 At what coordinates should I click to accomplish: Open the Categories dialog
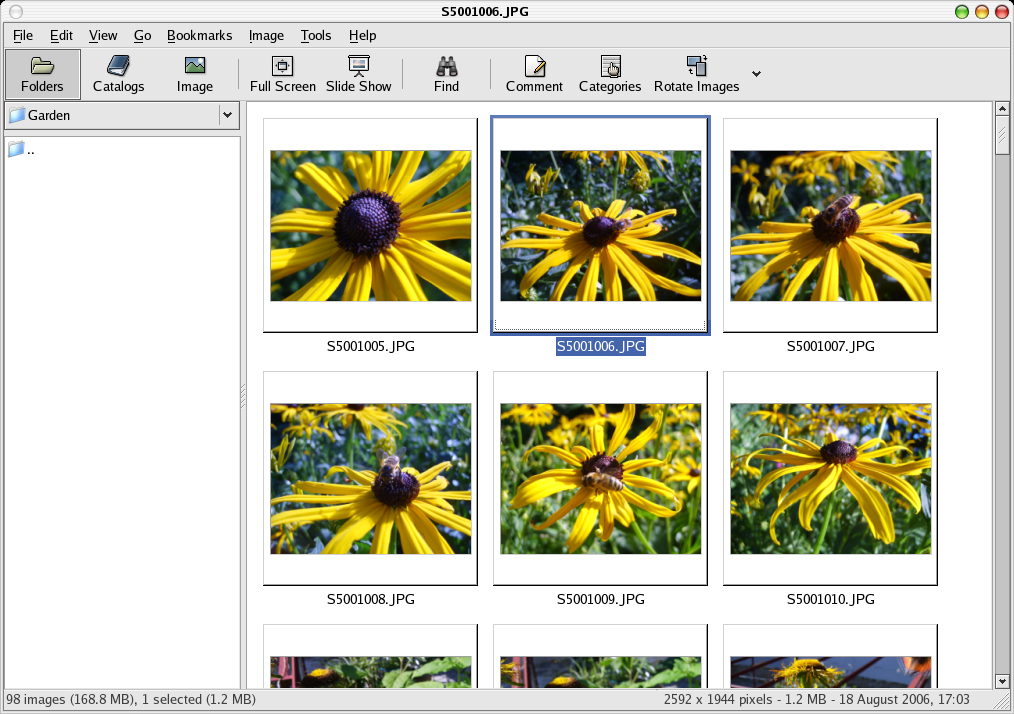610,74
